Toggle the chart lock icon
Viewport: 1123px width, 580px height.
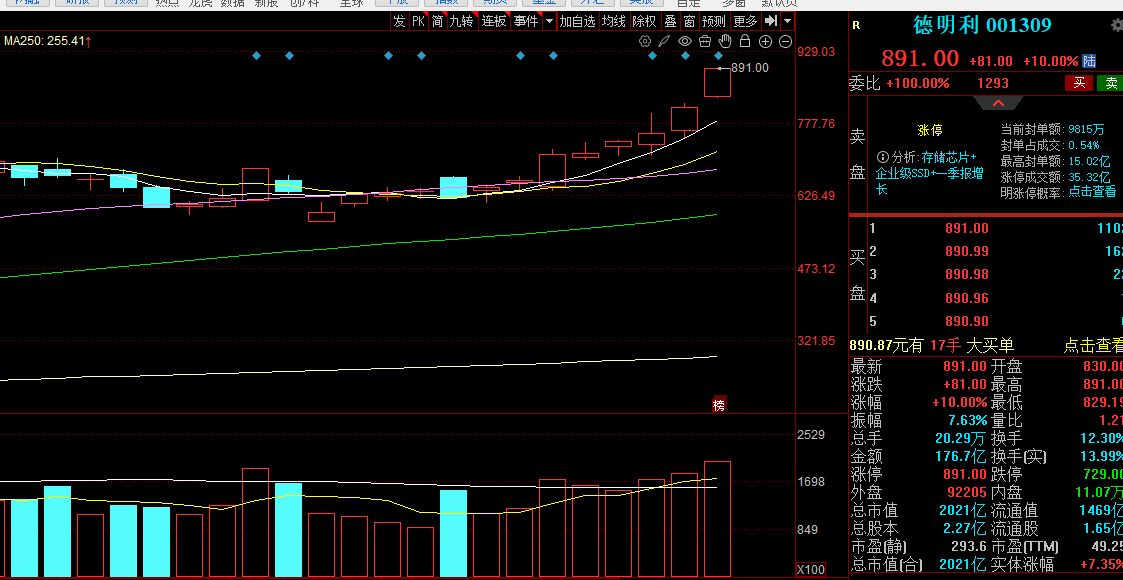click(745, 41)
